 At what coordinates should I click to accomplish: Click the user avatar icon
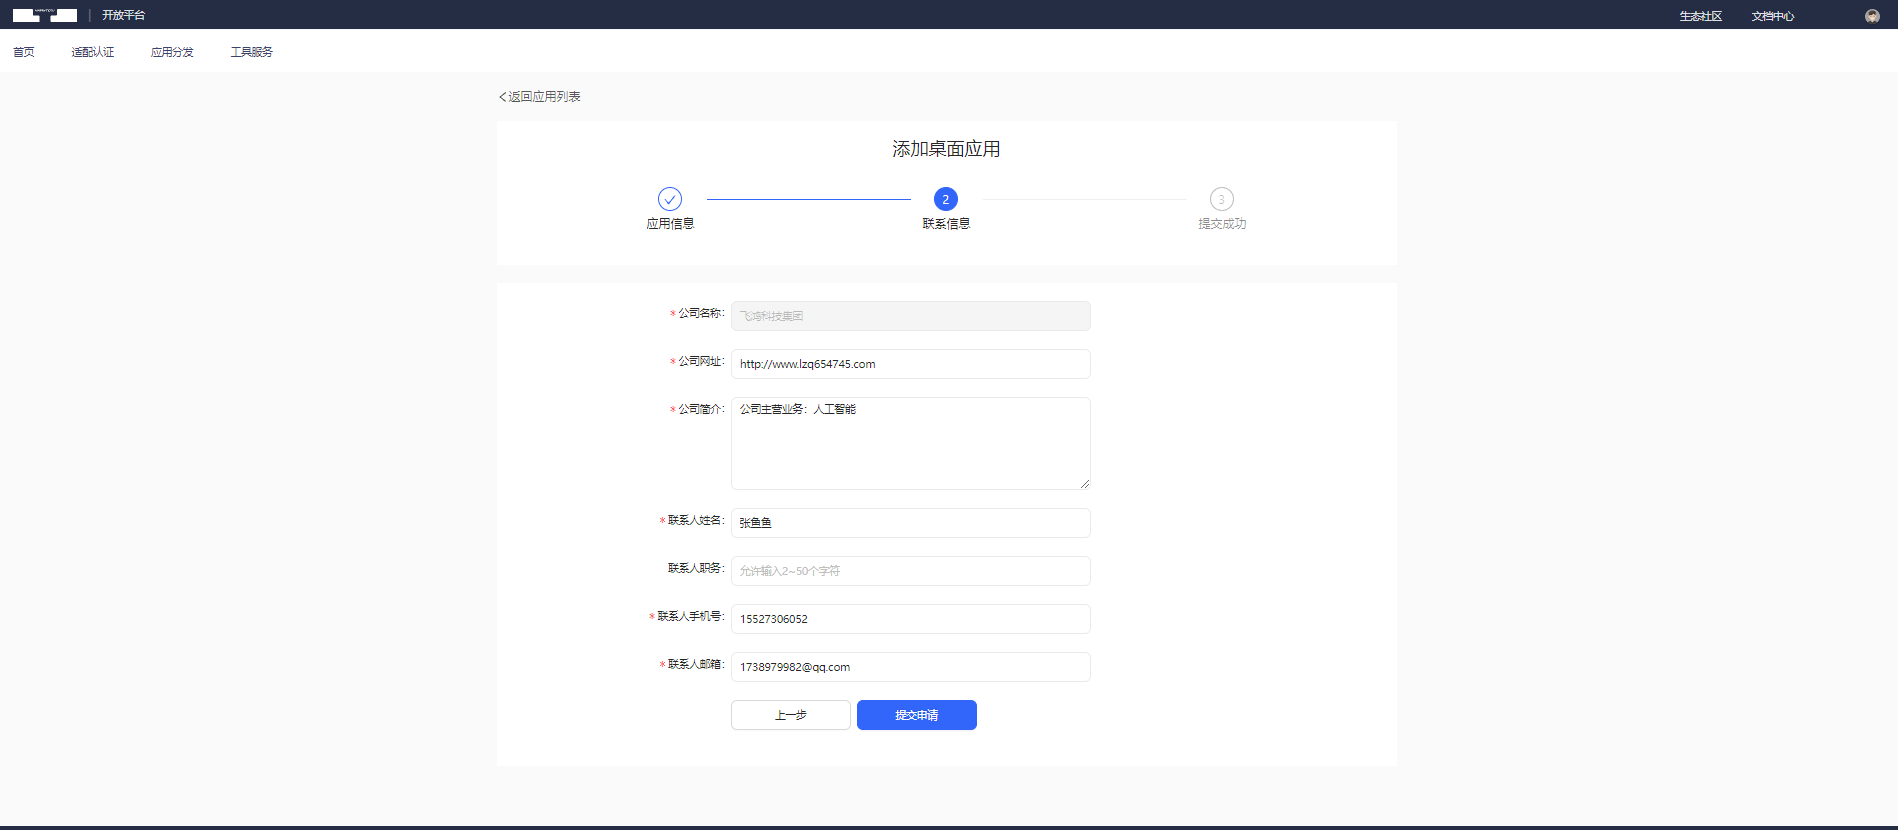click(1872, 16)
